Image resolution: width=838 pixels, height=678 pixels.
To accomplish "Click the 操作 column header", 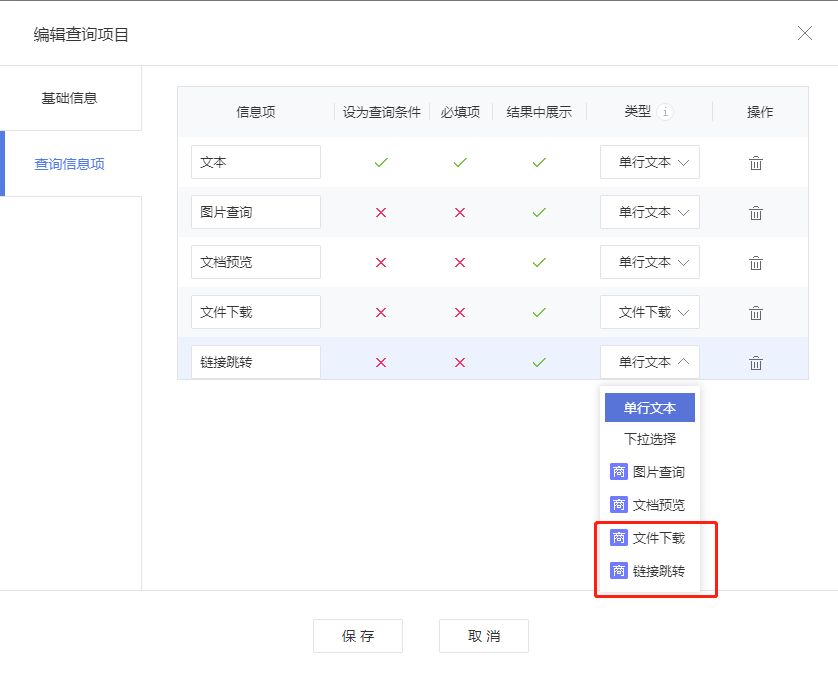I will pyautogui.click(x=760, y=112).
